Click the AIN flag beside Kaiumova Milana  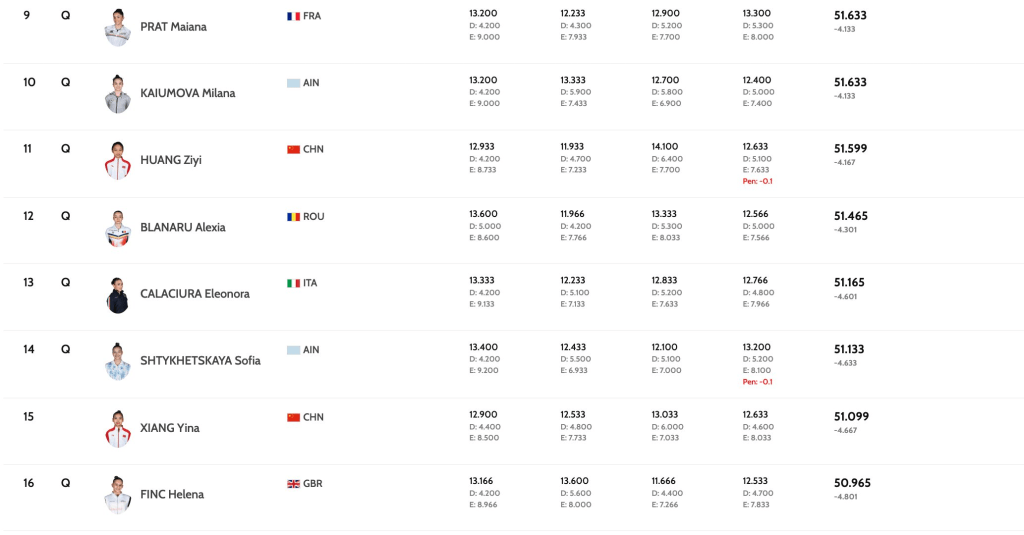pos(293,83)
